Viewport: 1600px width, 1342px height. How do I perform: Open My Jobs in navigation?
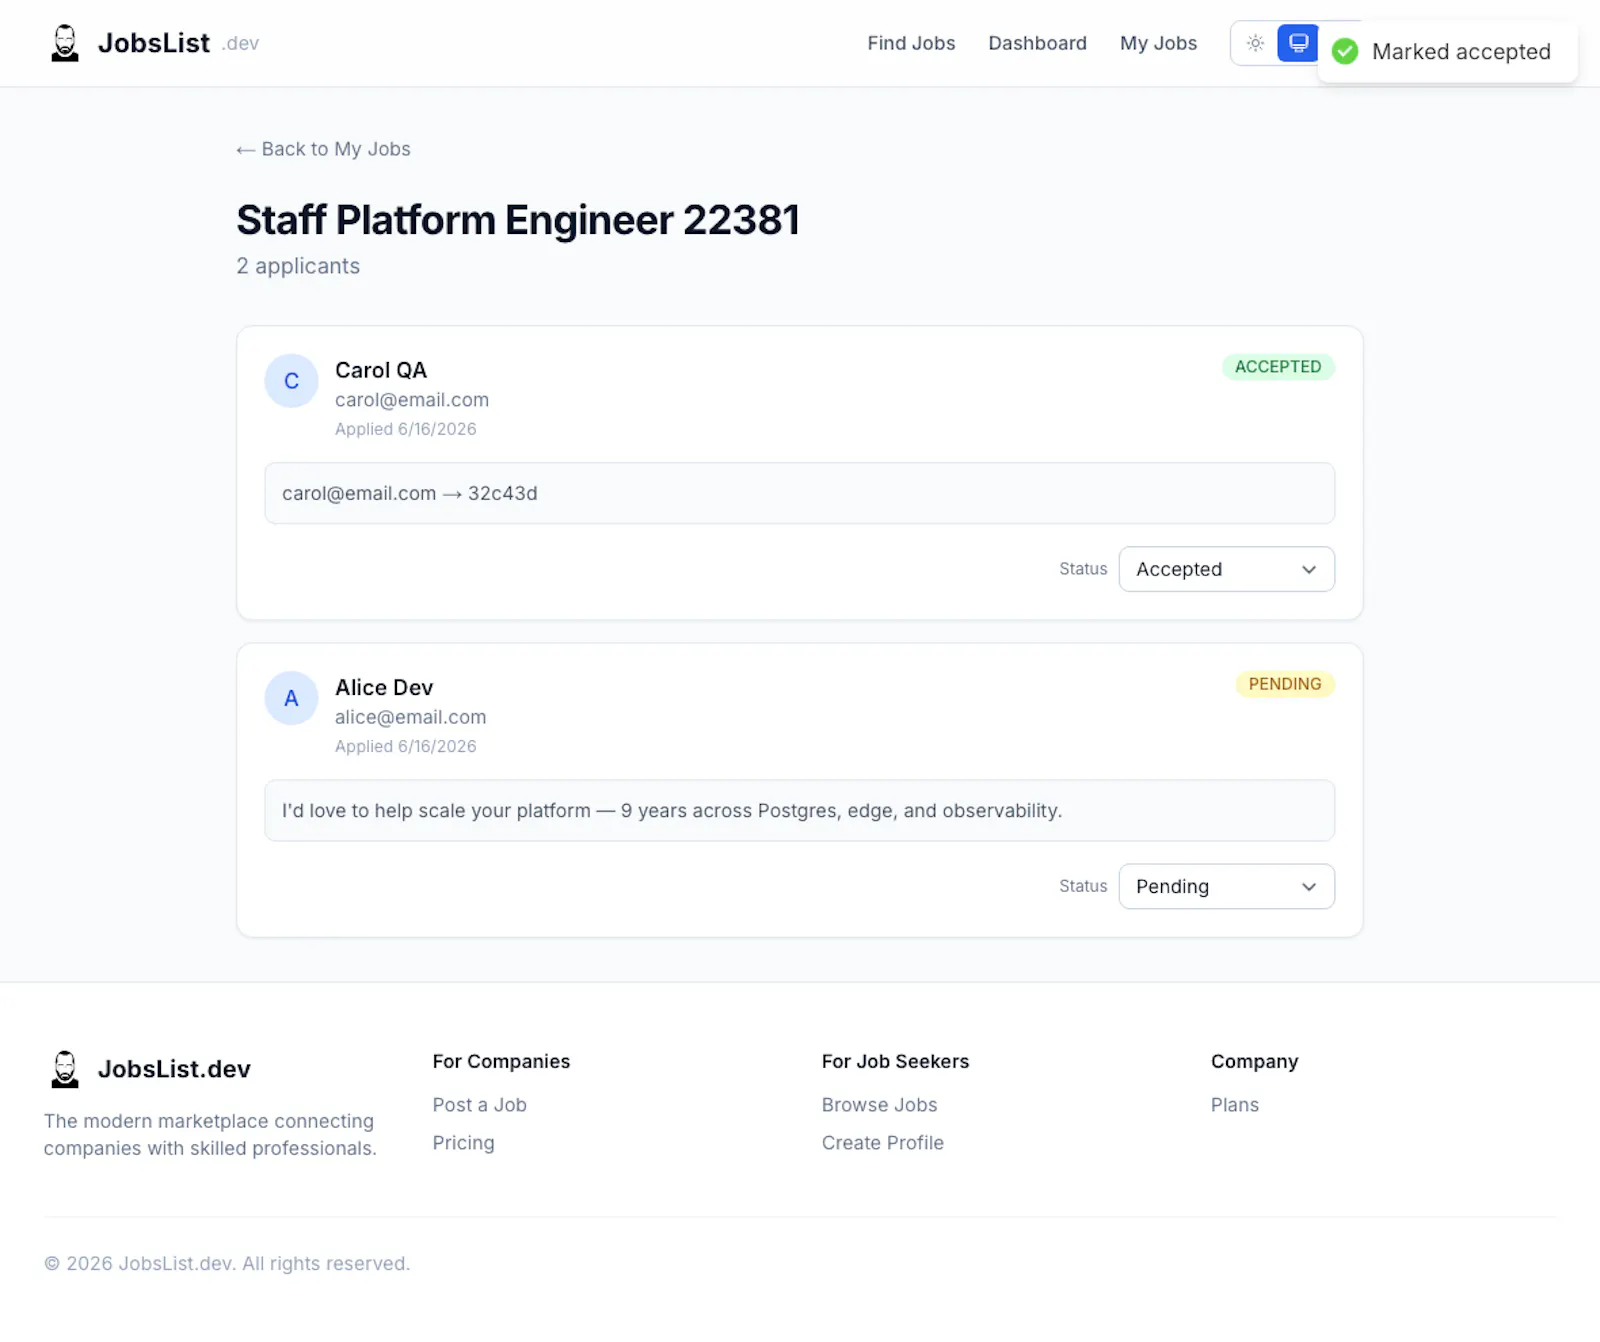coord(1158,43)
